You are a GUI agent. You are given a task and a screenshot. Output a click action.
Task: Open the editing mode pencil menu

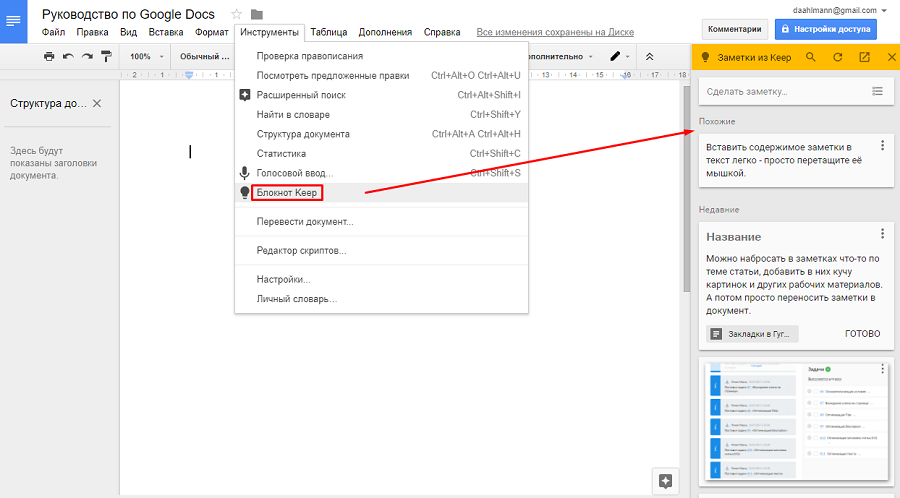click(619, 56)
